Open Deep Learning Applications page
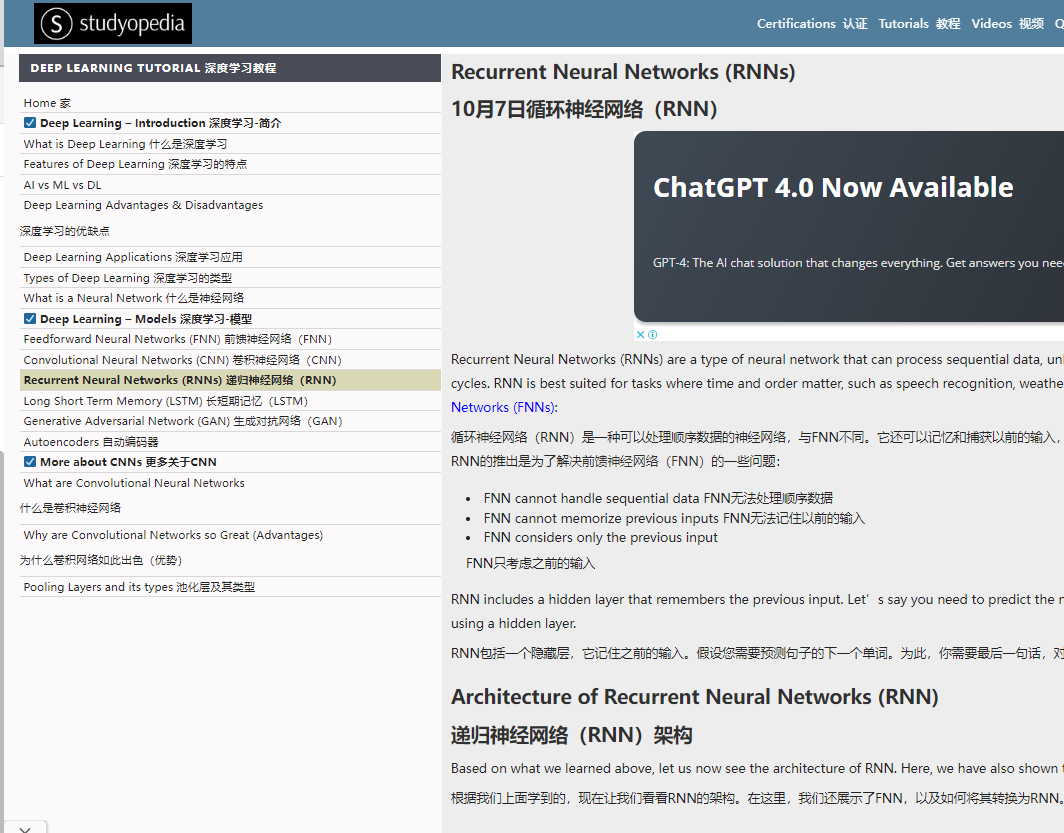The image size is (1064, 833). click(x=132, y=257)
